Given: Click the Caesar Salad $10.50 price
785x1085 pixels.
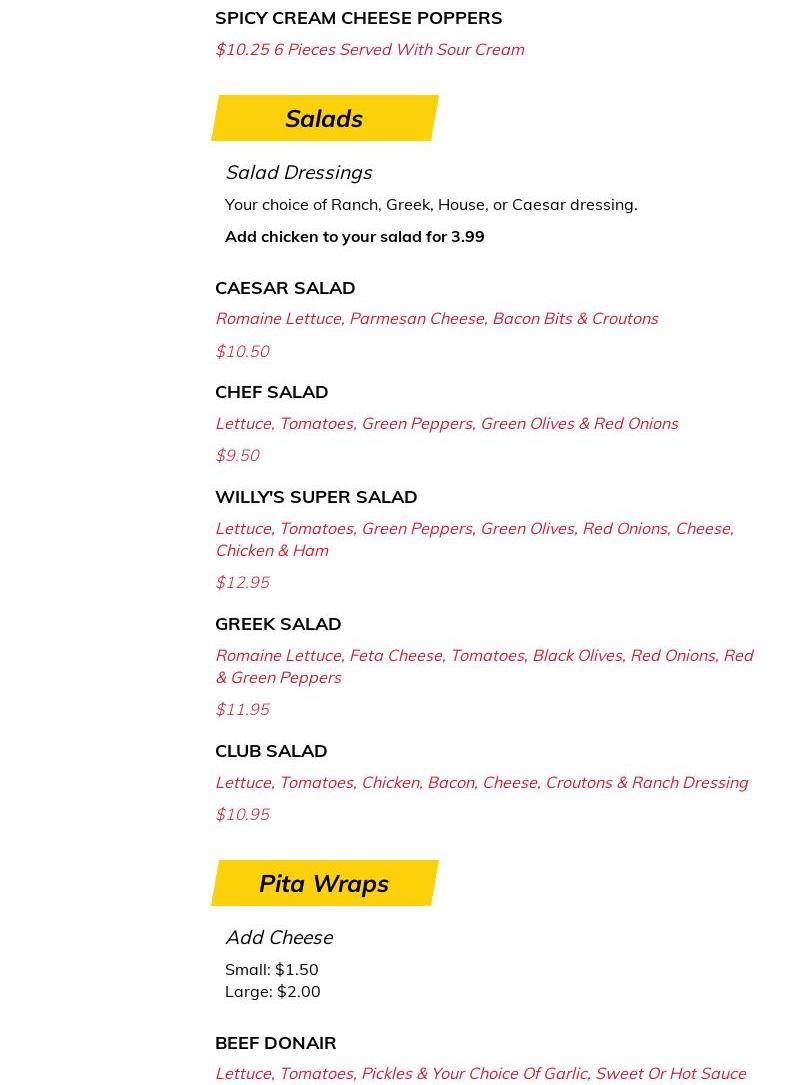Looking at the screenshot, I should (x=242, y=351).
